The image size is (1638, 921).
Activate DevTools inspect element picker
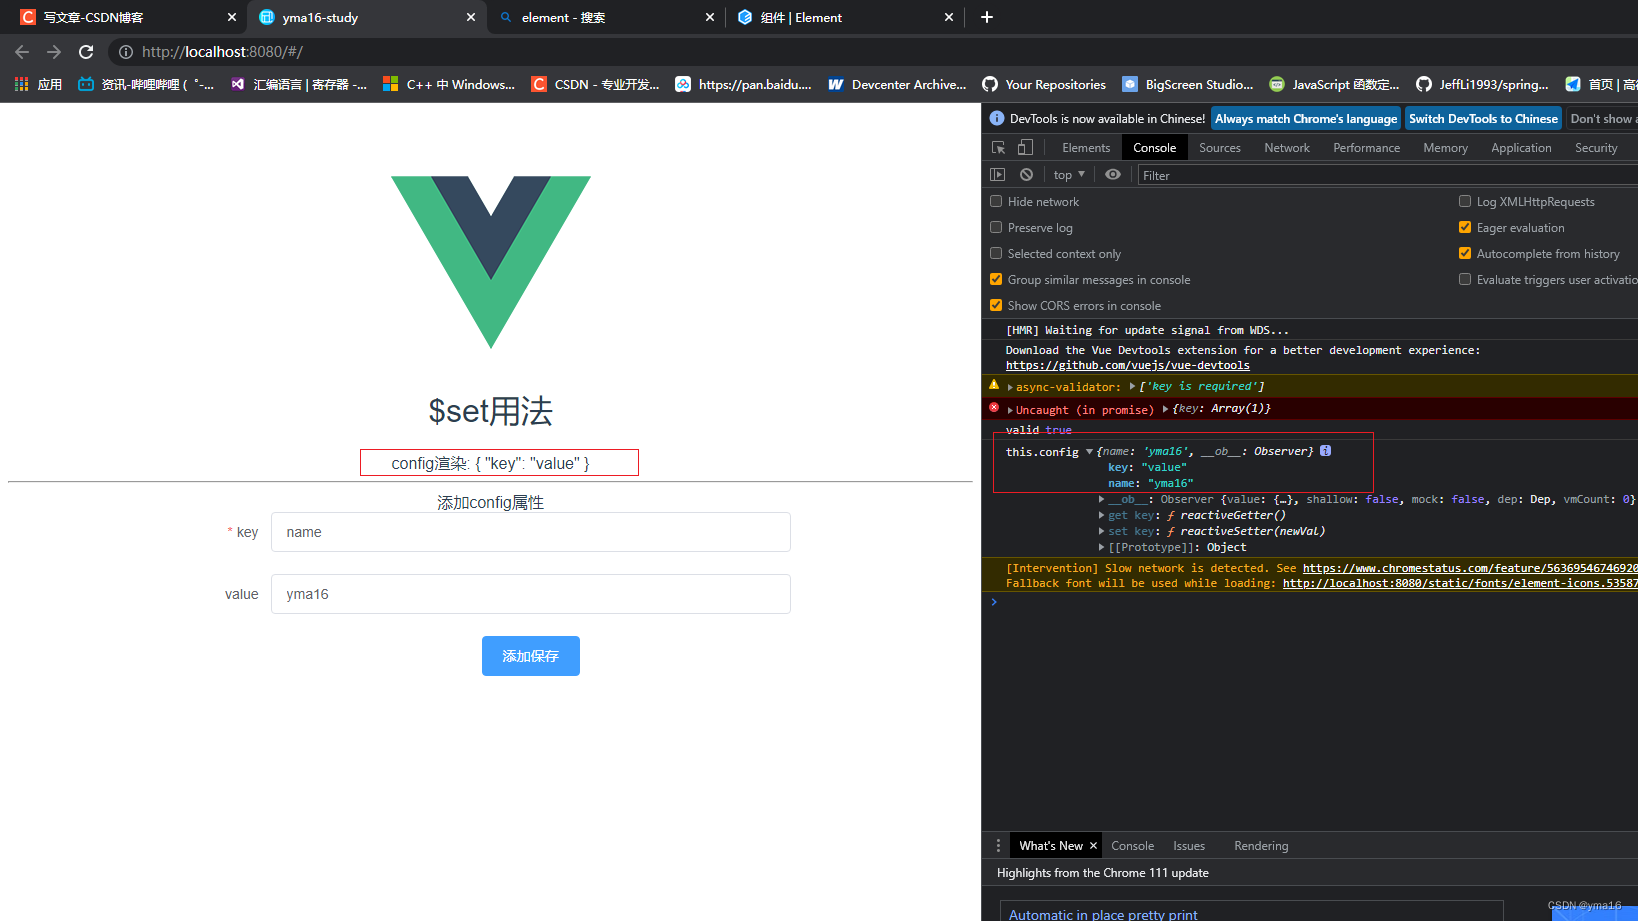998,148
